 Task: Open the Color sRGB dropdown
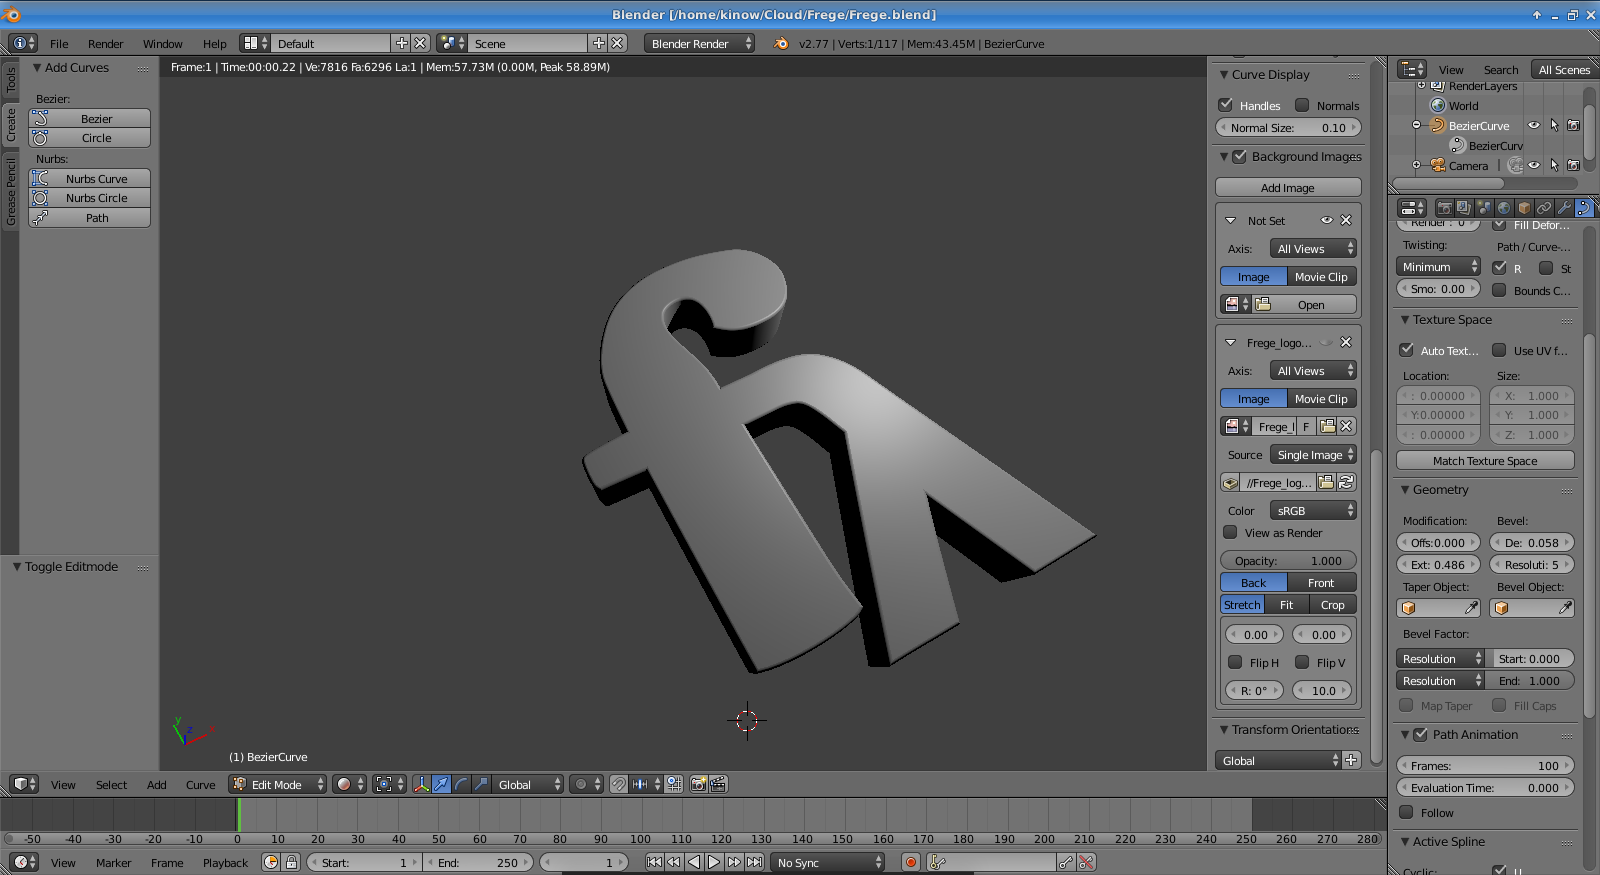click(x=1313, y=510)
